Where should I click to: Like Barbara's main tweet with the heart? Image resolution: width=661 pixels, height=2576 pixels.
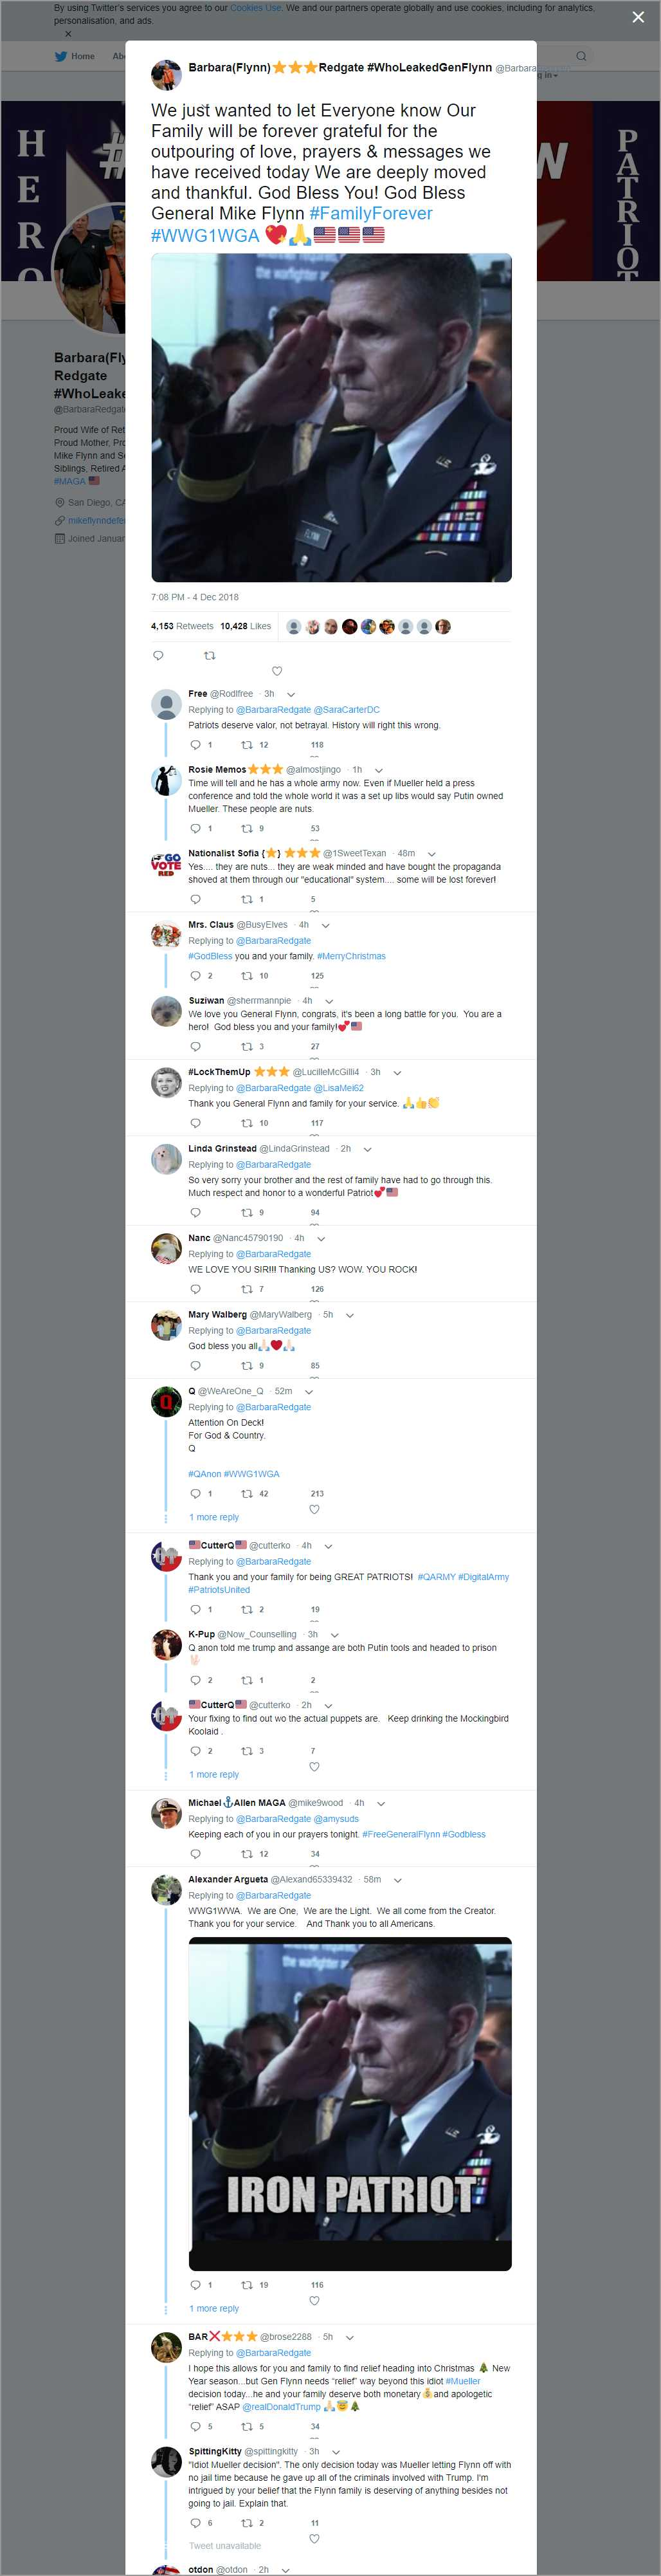(x=277, y=671)
